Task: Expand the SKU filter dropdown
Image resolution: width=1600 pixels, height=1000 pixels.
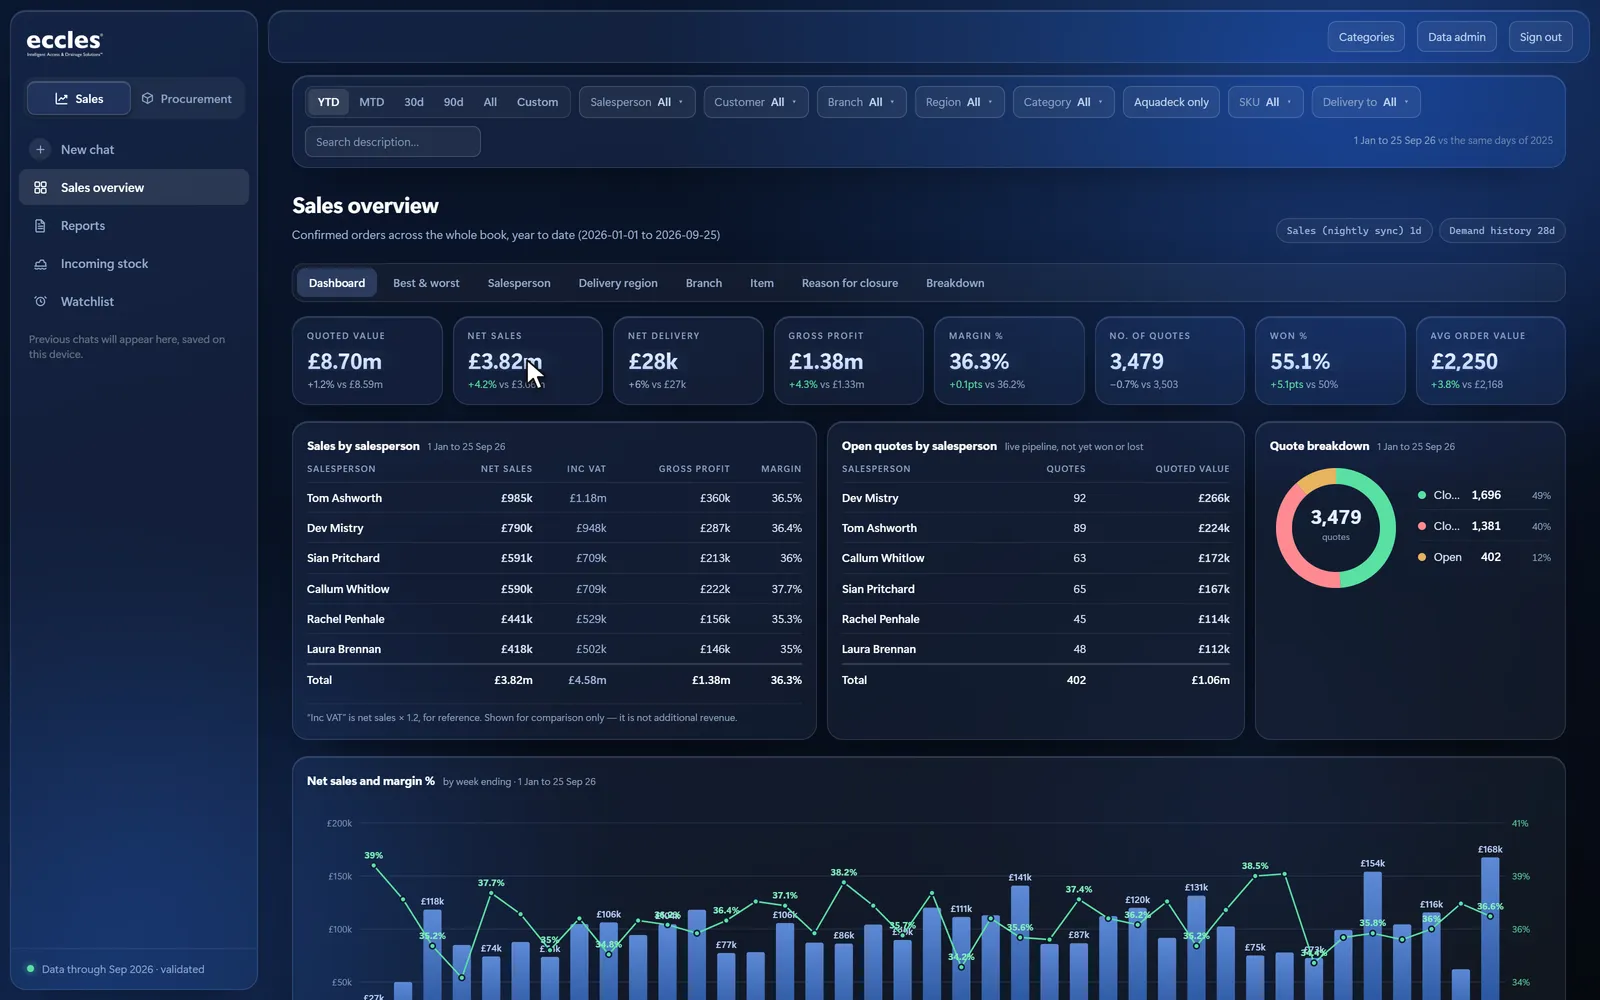Action: point(1266,102)
